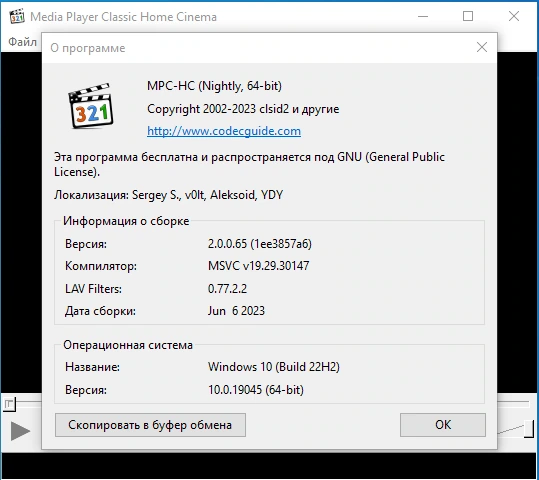Viewport: 539px width, 480px height.
Task: Open the http://www.codecguide.com link
Action: point(224,131)
